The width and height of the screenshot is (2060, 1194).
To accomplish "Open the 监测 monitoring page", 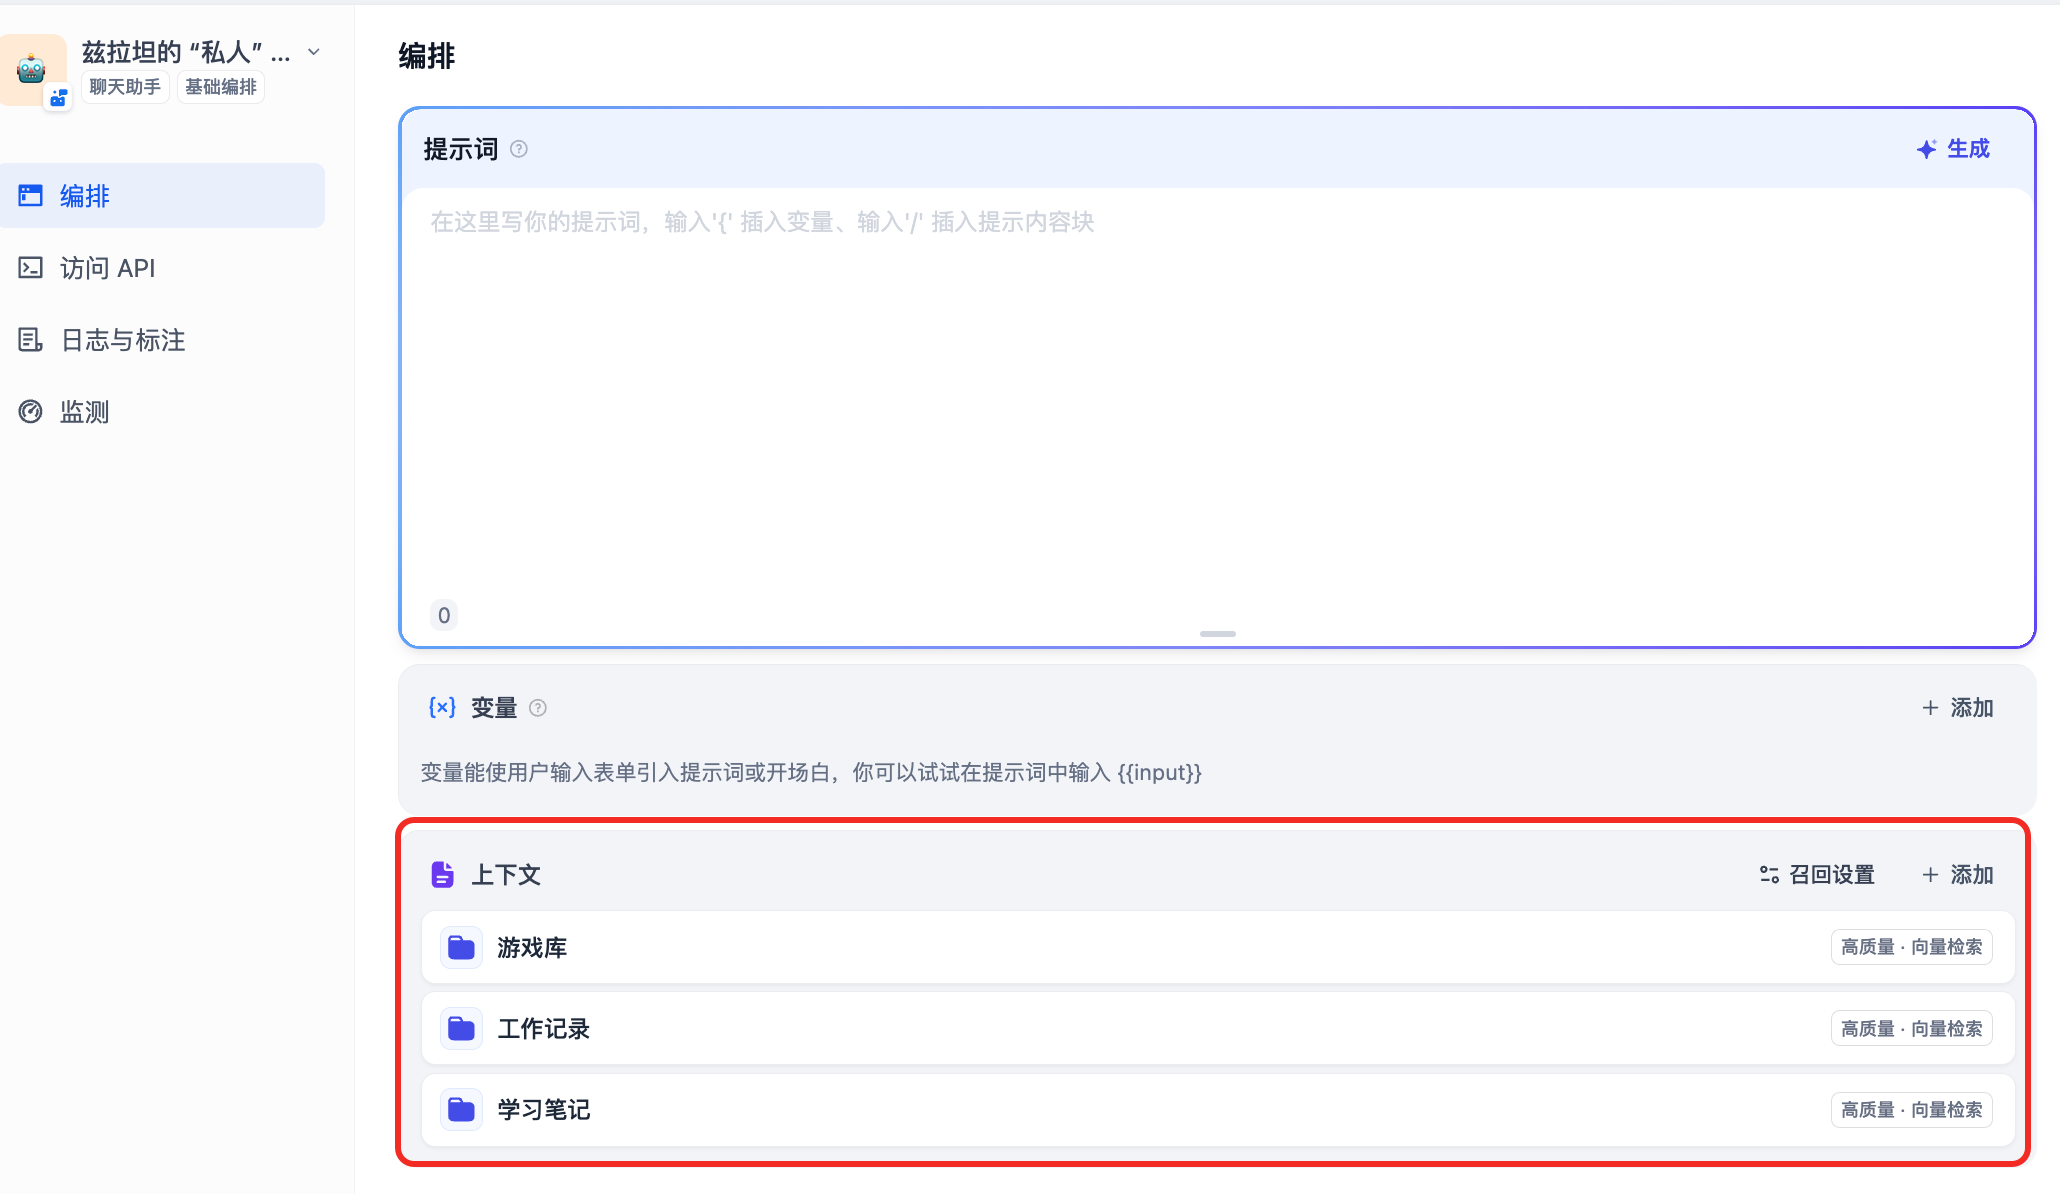I will point(84,412).
